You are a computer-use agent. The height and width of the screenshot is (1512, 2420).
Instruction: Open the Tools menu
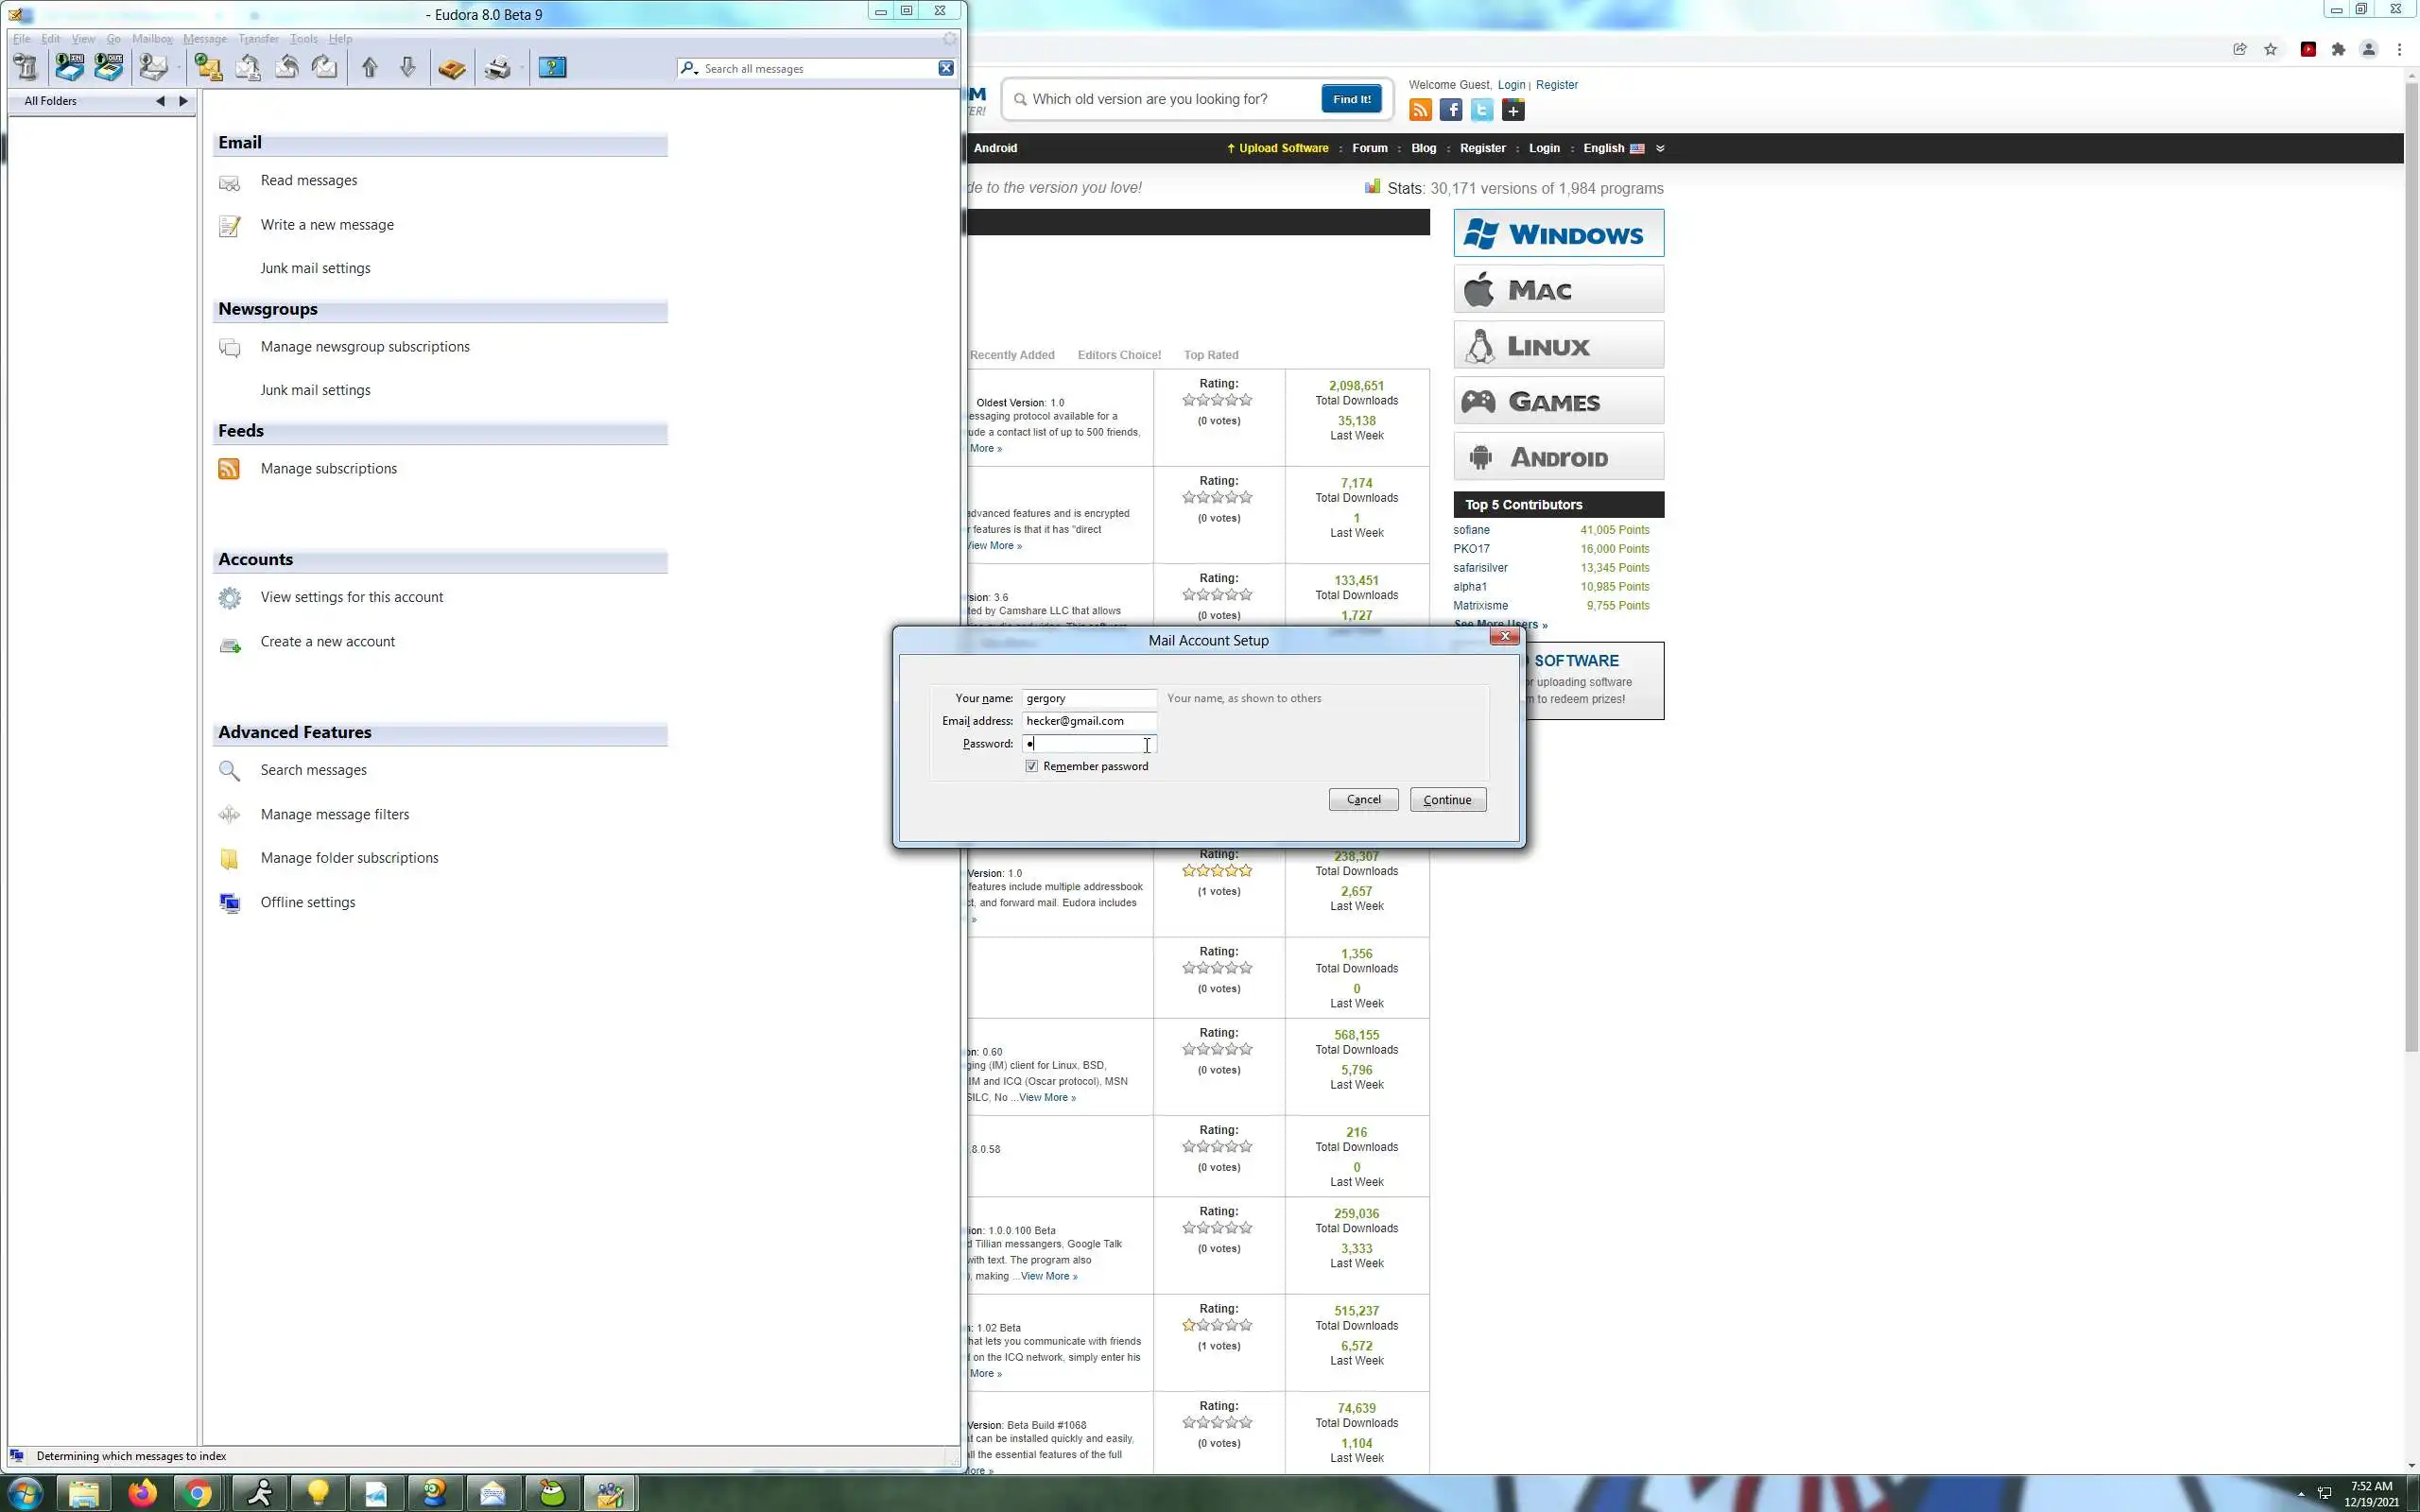click(303, 39)
